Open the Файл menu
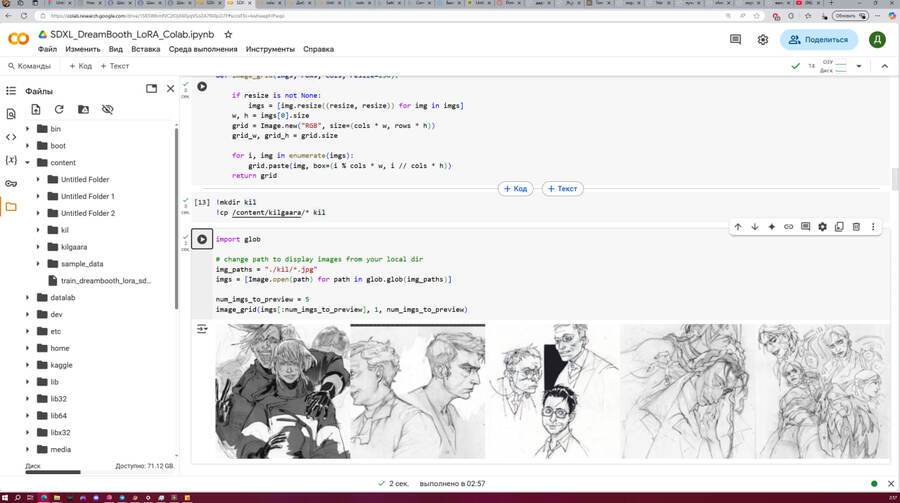900x503 pixels. [x=48, y=49]
